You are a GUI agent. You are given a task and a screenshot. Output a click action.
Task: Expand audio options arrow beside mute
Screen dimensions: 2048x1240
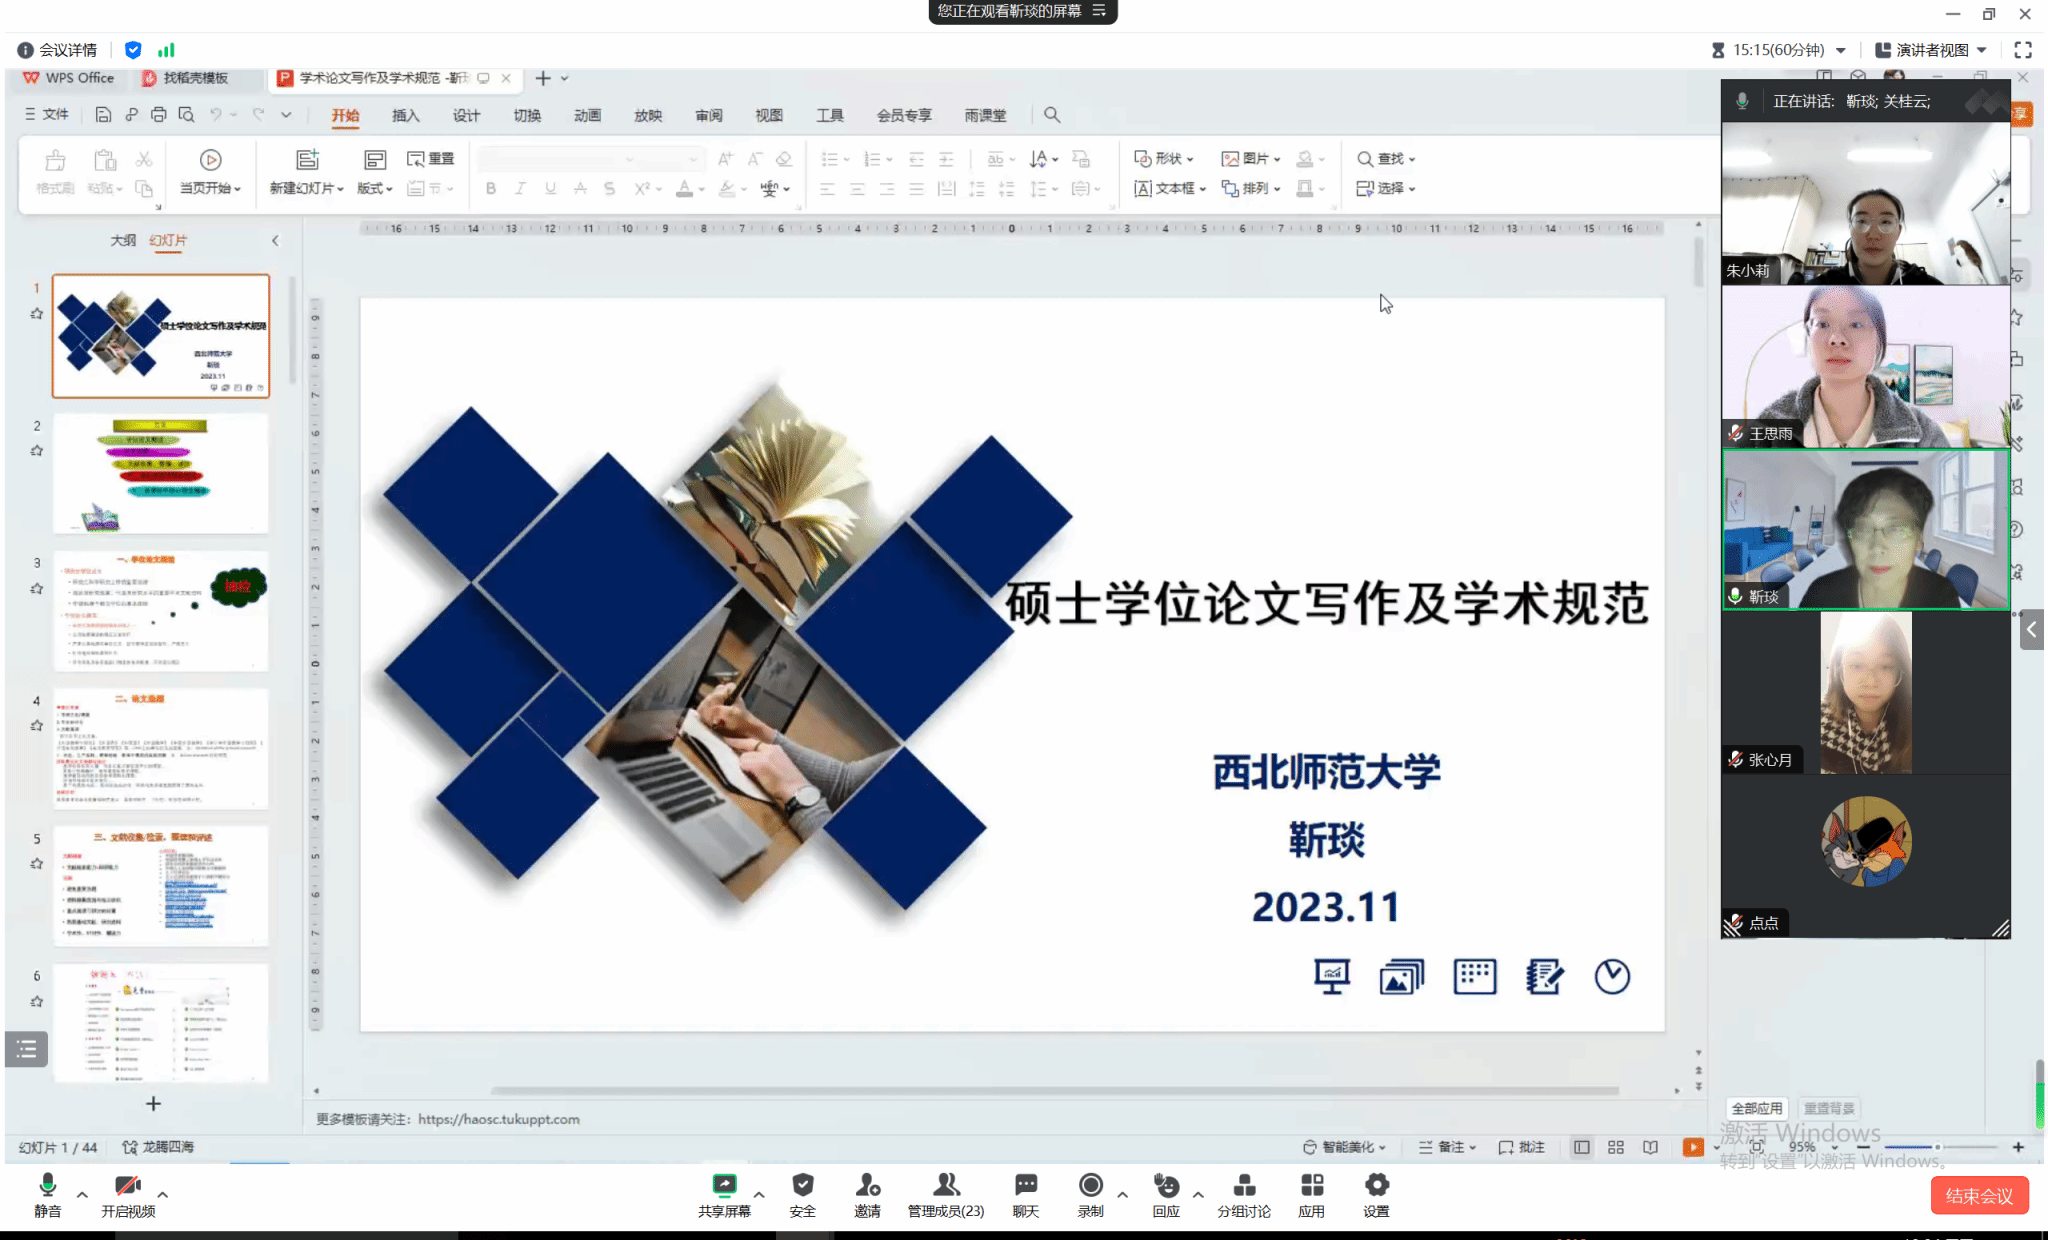[82, 1194]
